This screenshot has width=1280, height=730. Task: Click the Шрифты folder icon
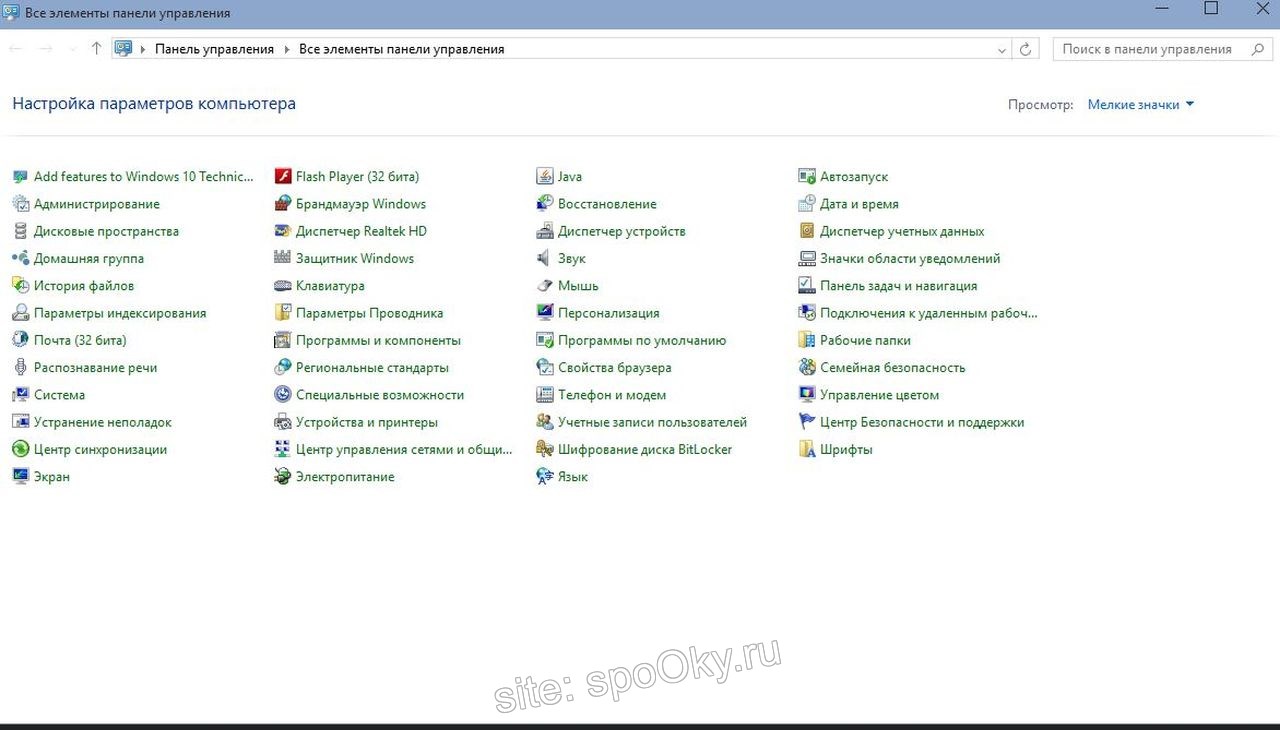tap(807, 450)
